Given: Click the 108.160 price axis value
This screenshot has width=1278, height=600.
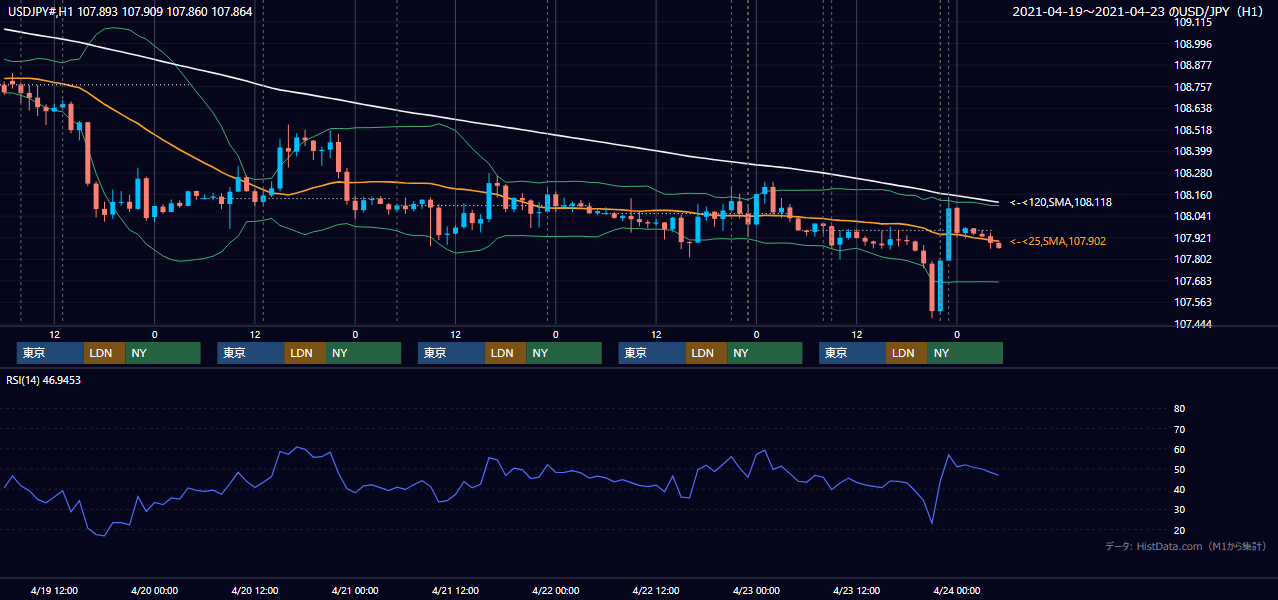Looking at the screenshot, I should coord(1193,195).
